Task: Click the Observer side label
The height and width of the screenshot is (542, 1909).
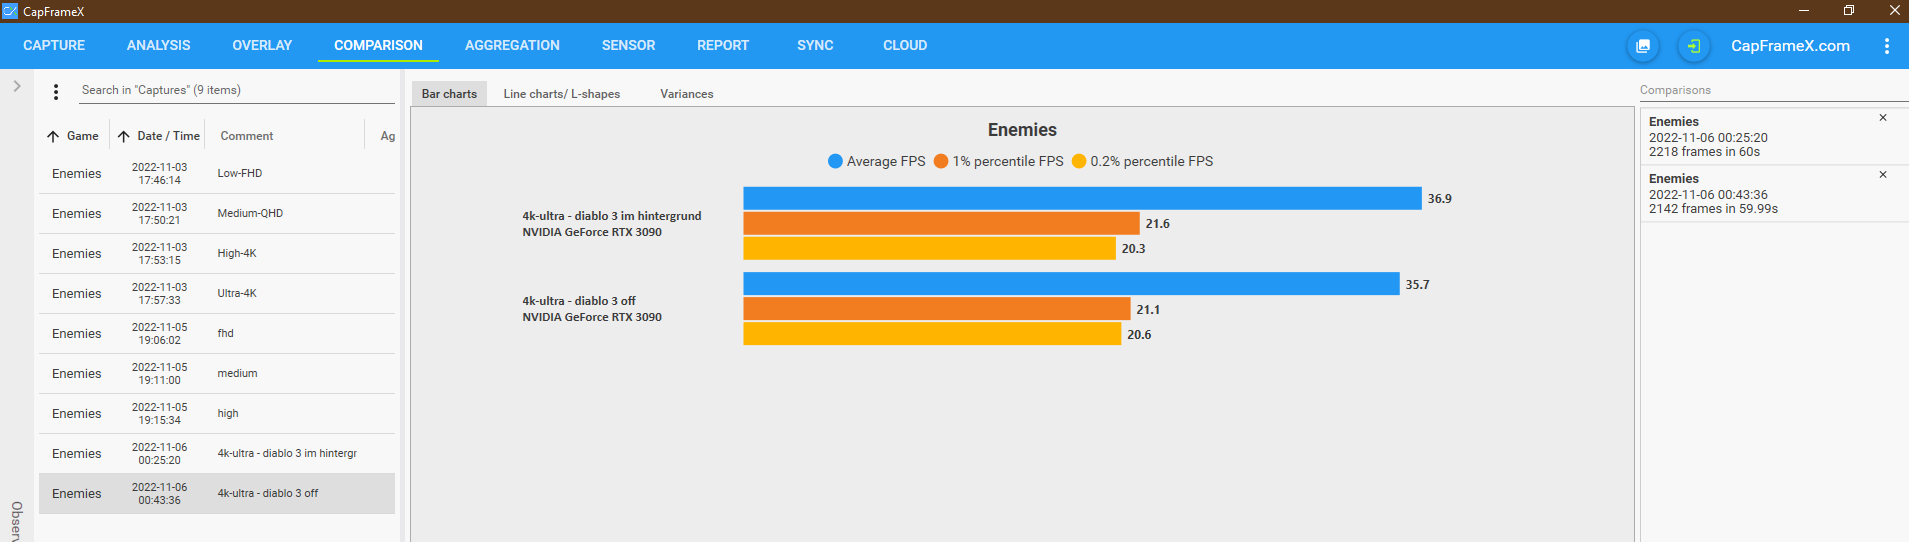Action: 17,521
